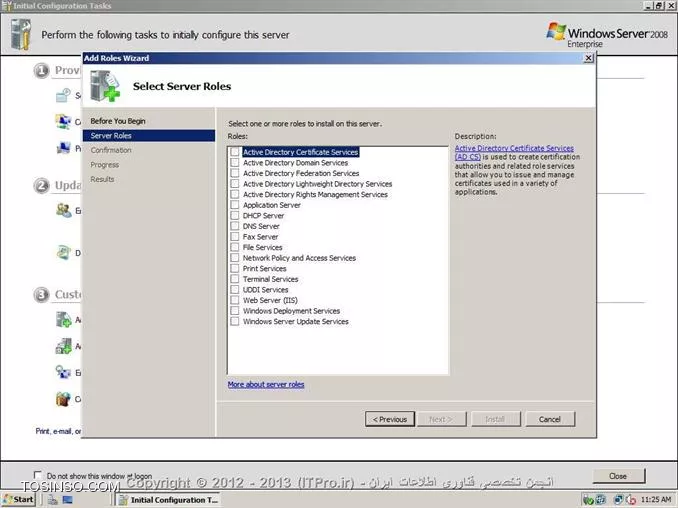This screenshot has height=508, width=678.
Task: Enable the Print Services checkbox
Action: coord(234,268)
